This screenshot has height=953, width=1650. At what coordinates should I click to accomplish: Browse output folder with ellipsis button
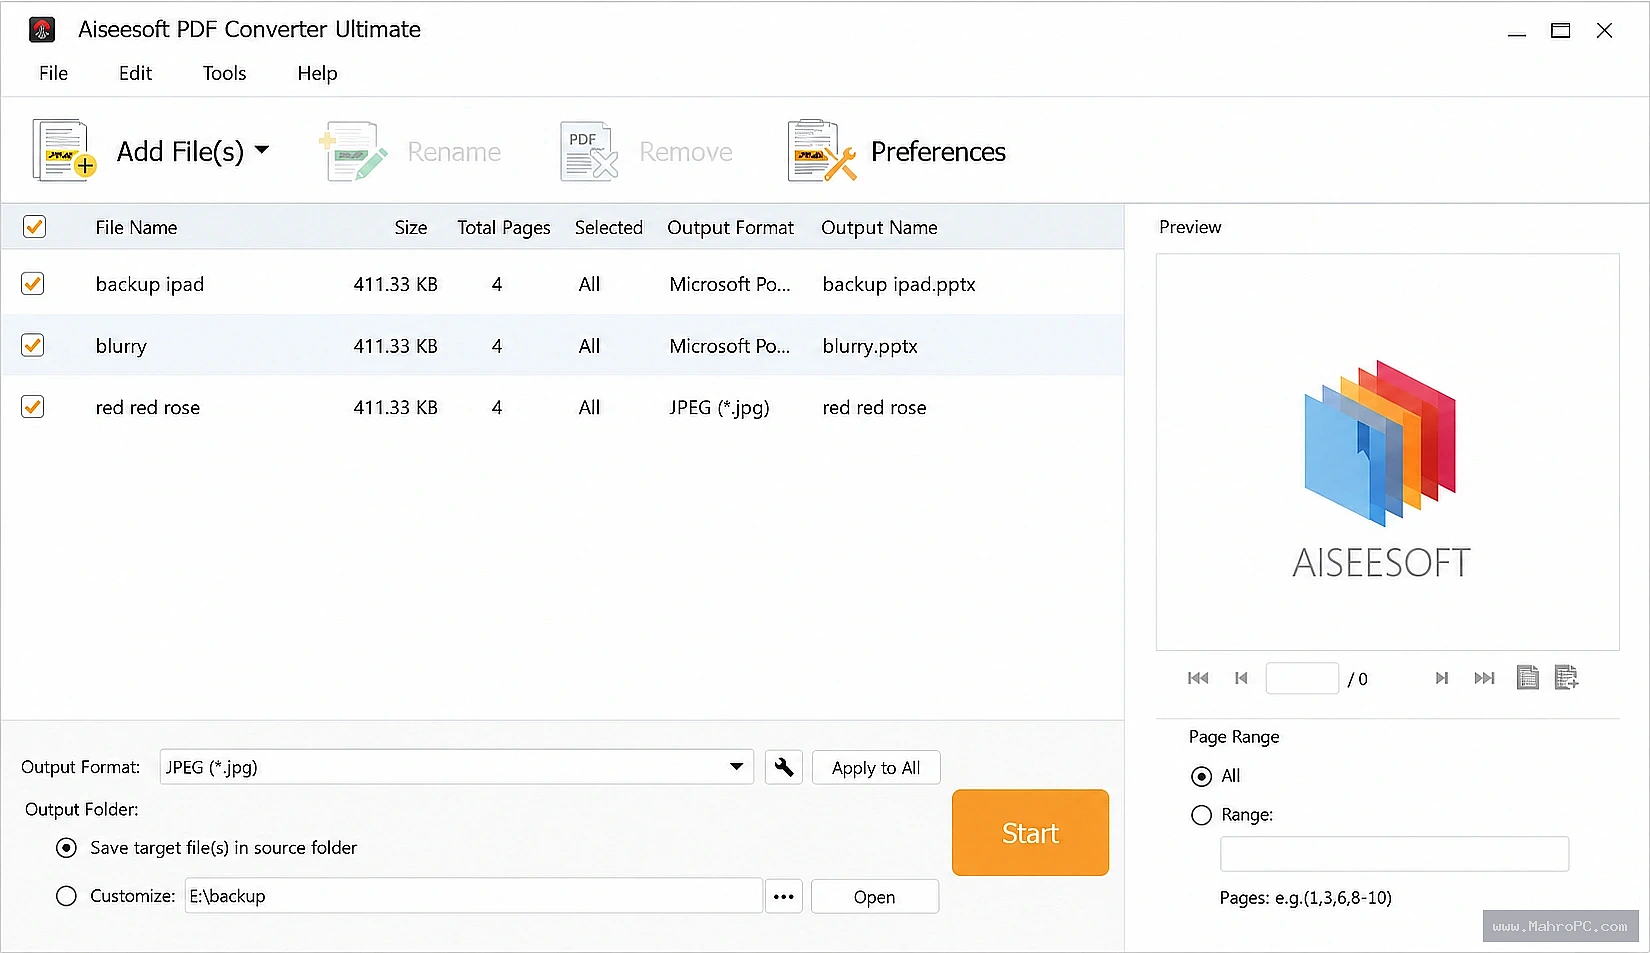(784, 896)
